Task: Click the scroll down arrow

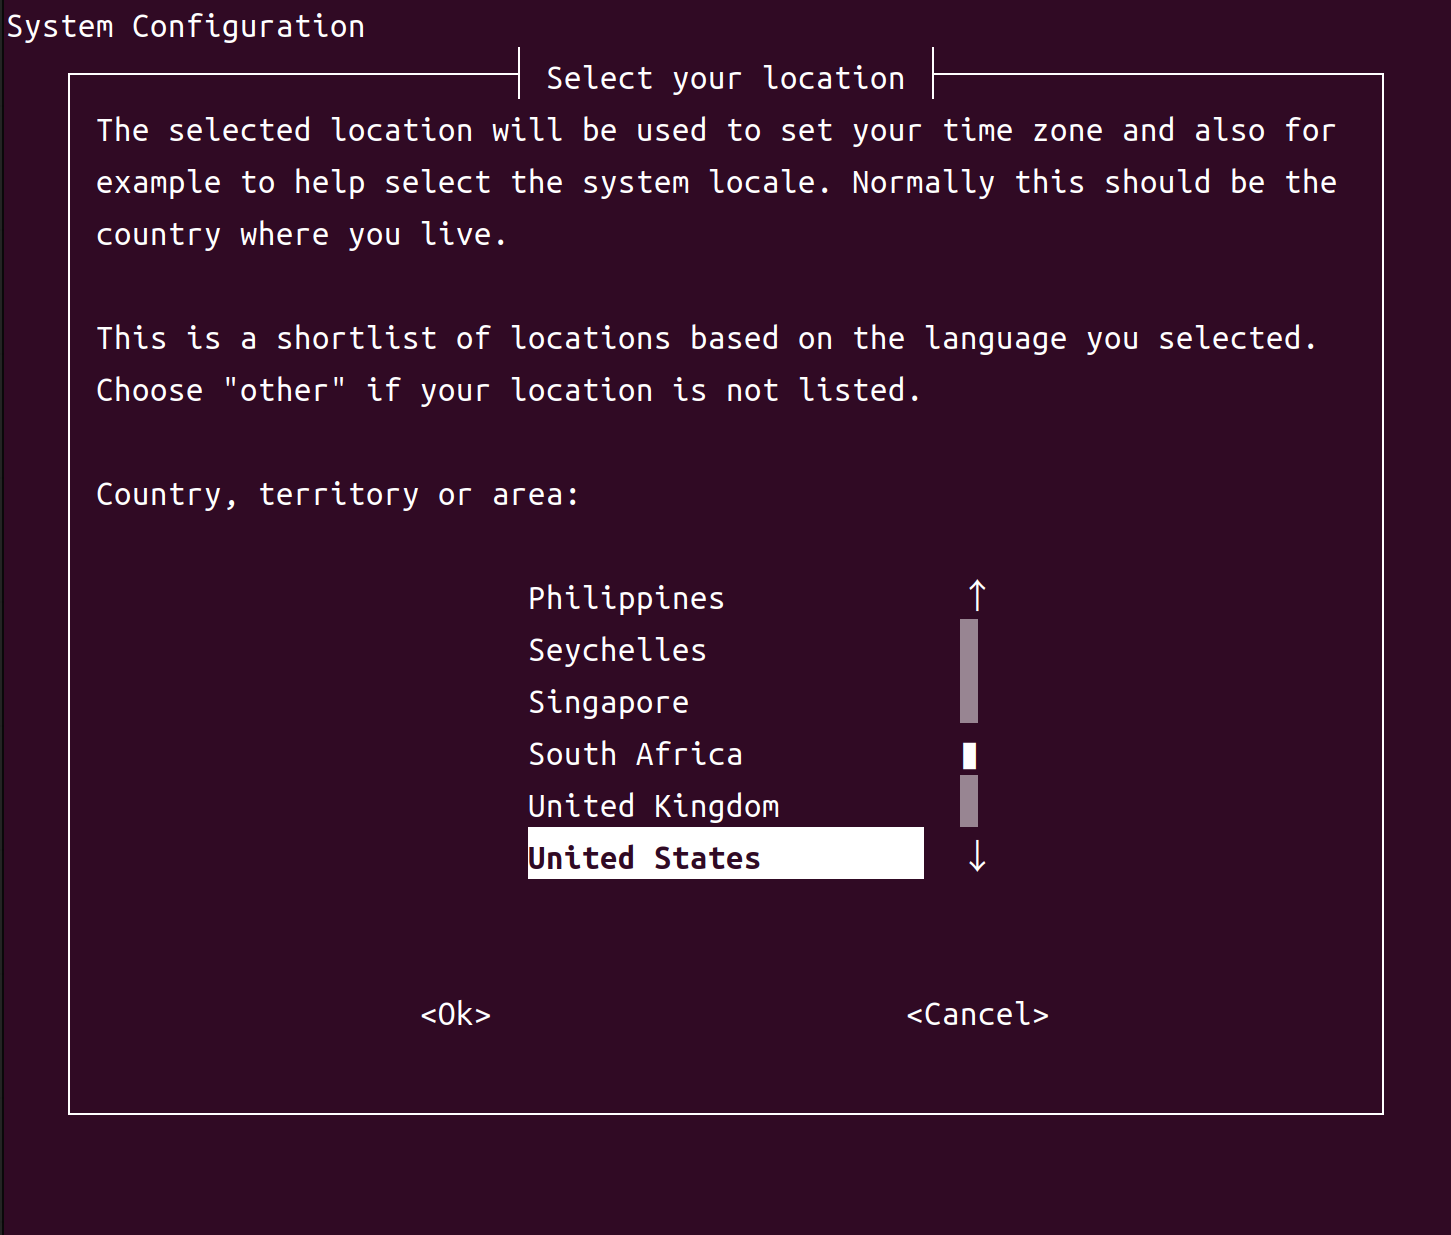Action: pos(977,856)
